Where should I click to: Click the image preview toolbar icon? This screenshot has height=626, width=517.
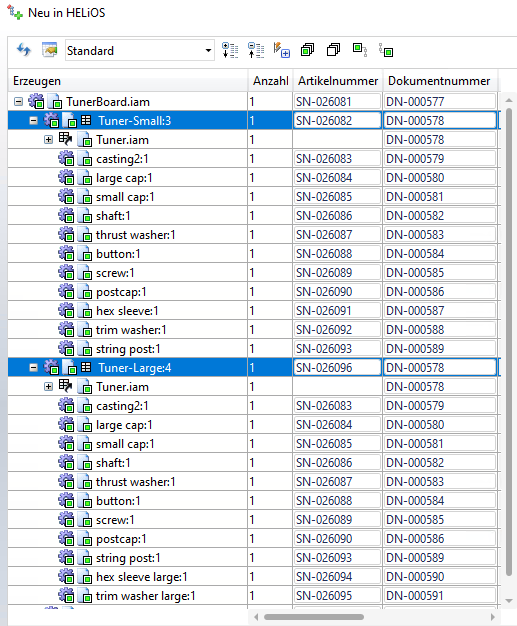[50, 50]
